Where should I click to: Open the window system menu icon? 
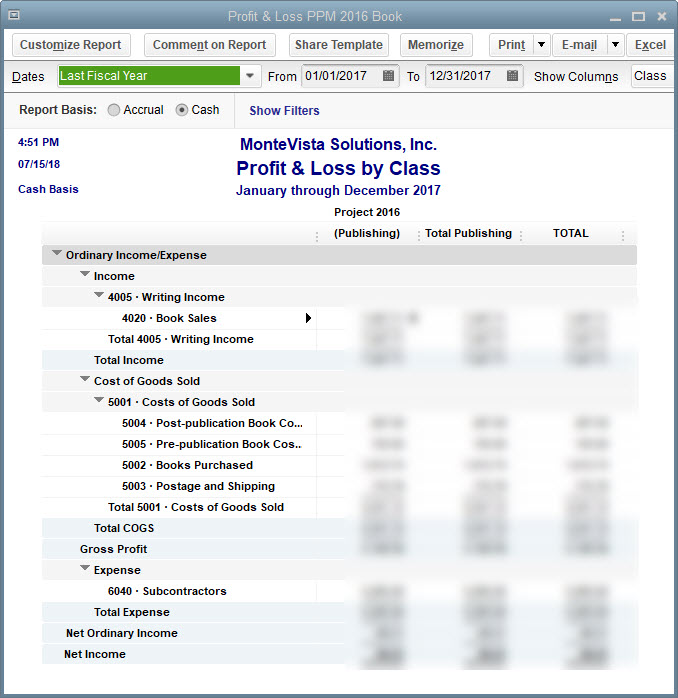tap(14, 16)
